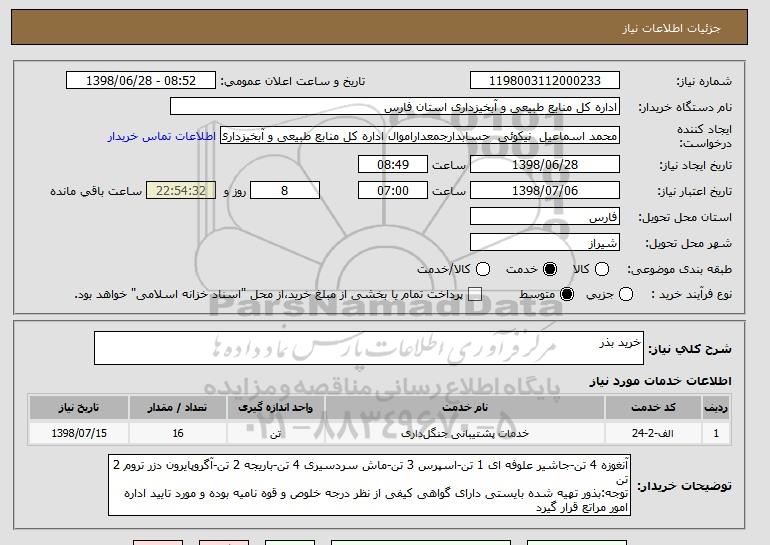This screenshot has height=545, width=770.
Task: Select the کالا/خدمت radio button
Action: tap(483, 269)
